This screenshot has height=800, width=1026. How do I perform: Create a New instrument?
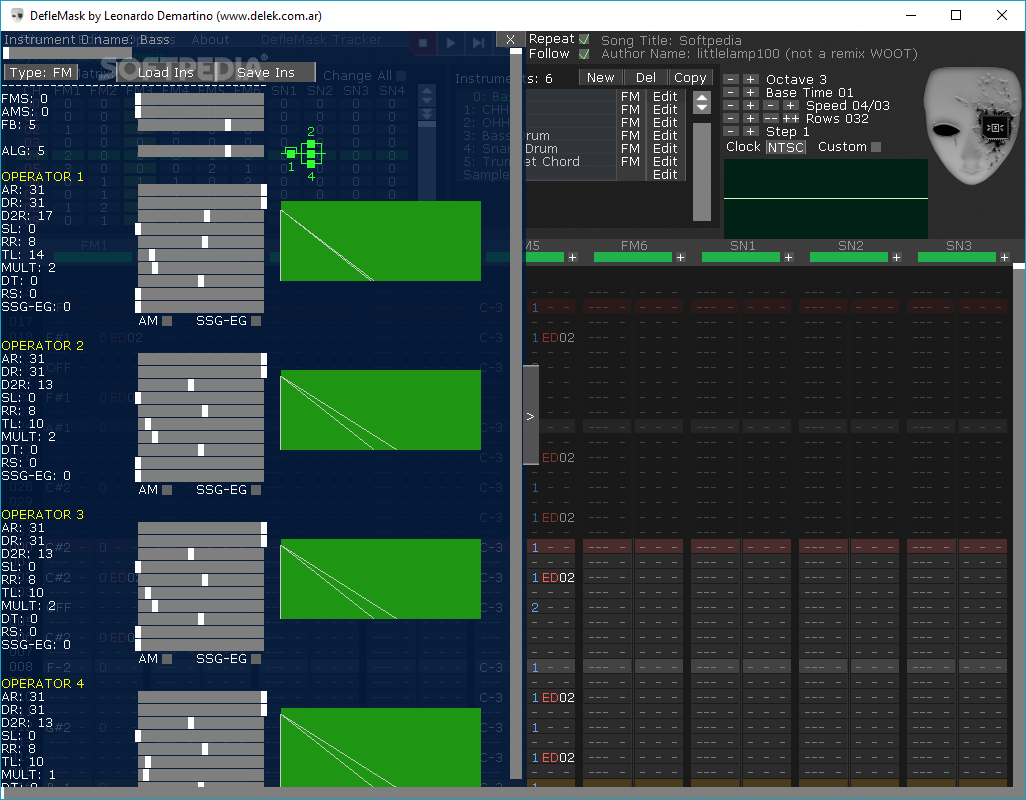pos(600,77)
